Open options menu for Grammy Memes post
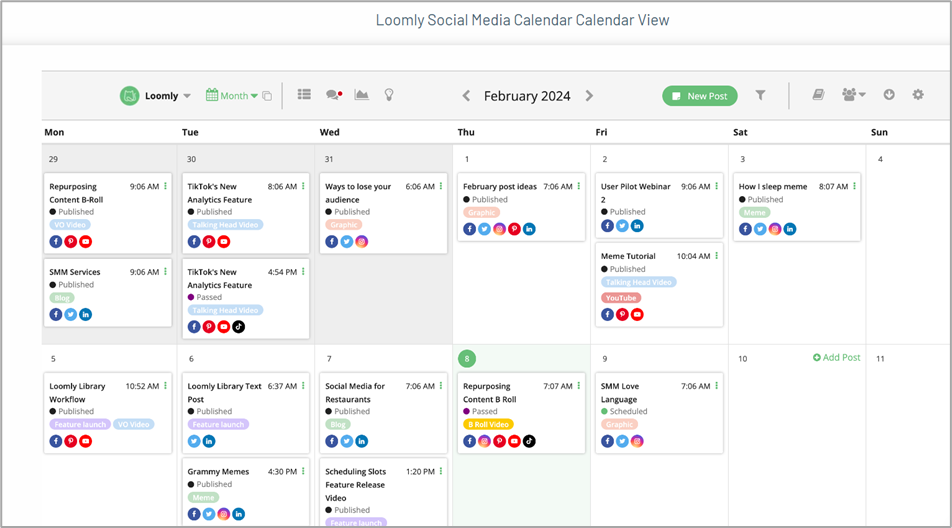The width and height of the screenshot is (952, 528). 303,472
